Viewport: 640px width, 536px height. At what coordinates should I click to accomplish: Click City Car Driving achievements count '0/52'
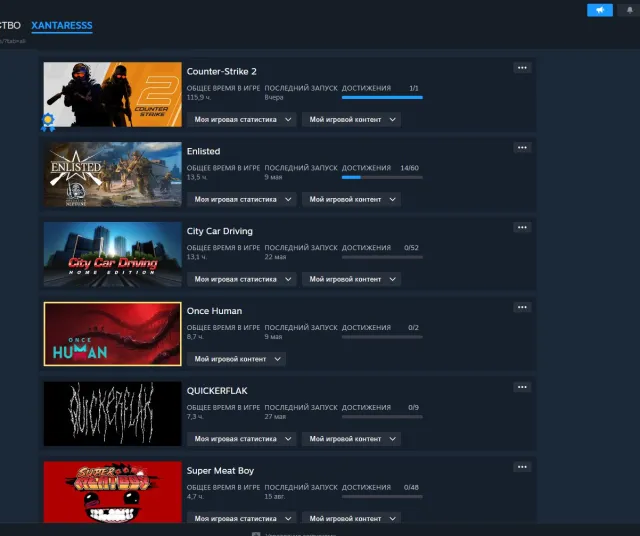click(411, 248)
